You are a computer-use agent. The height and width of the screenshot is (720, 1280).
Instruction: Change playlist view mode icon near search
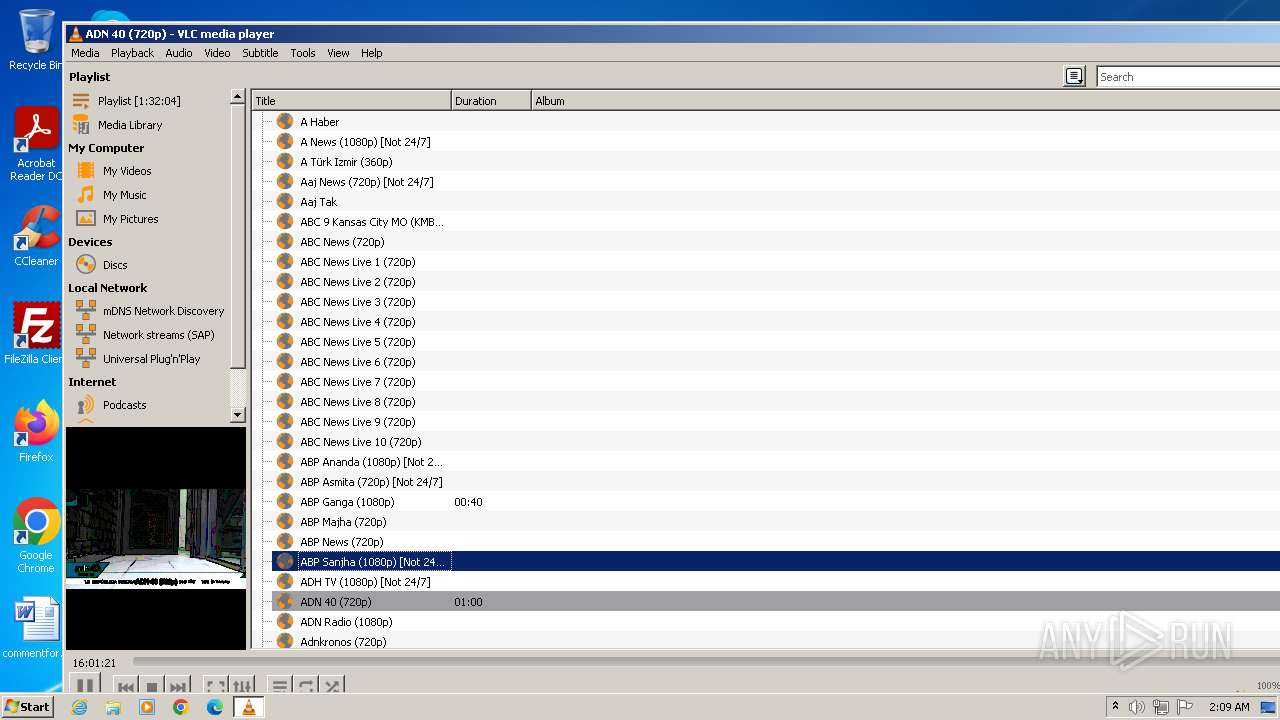point(1074,77)
